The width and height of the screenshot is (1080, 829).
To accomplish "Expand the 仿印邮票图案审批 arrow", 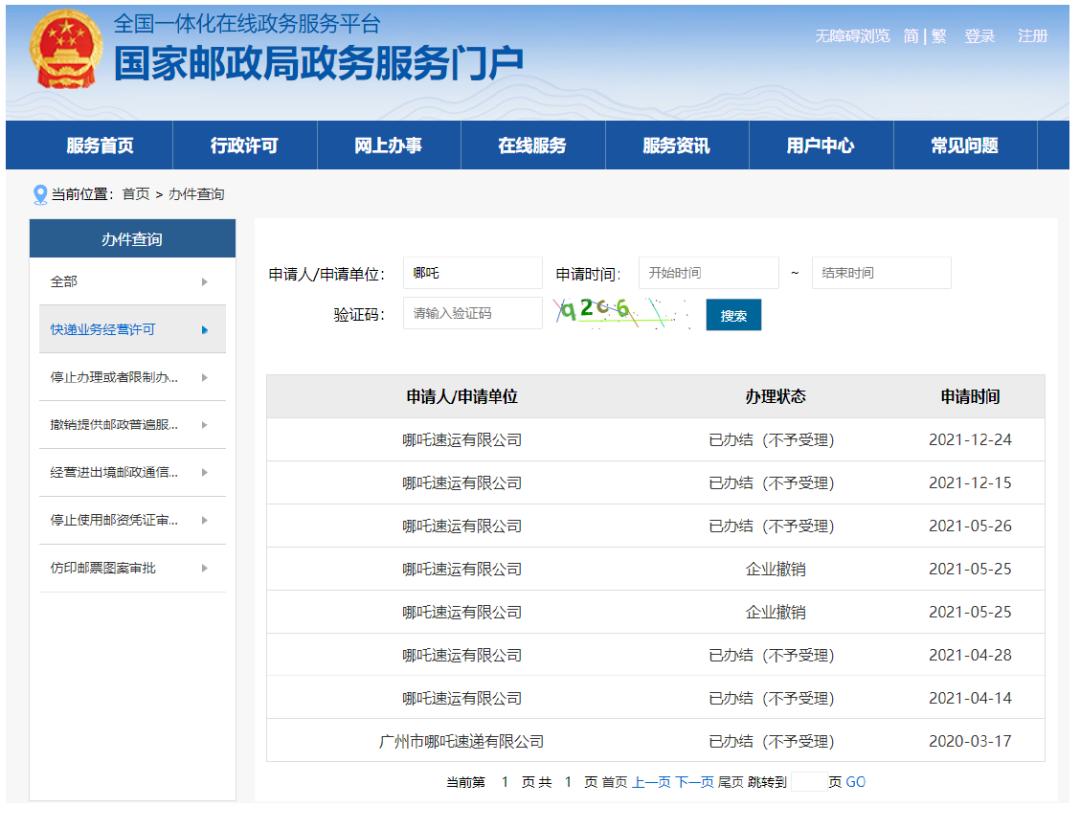I will tap(205, 568).
